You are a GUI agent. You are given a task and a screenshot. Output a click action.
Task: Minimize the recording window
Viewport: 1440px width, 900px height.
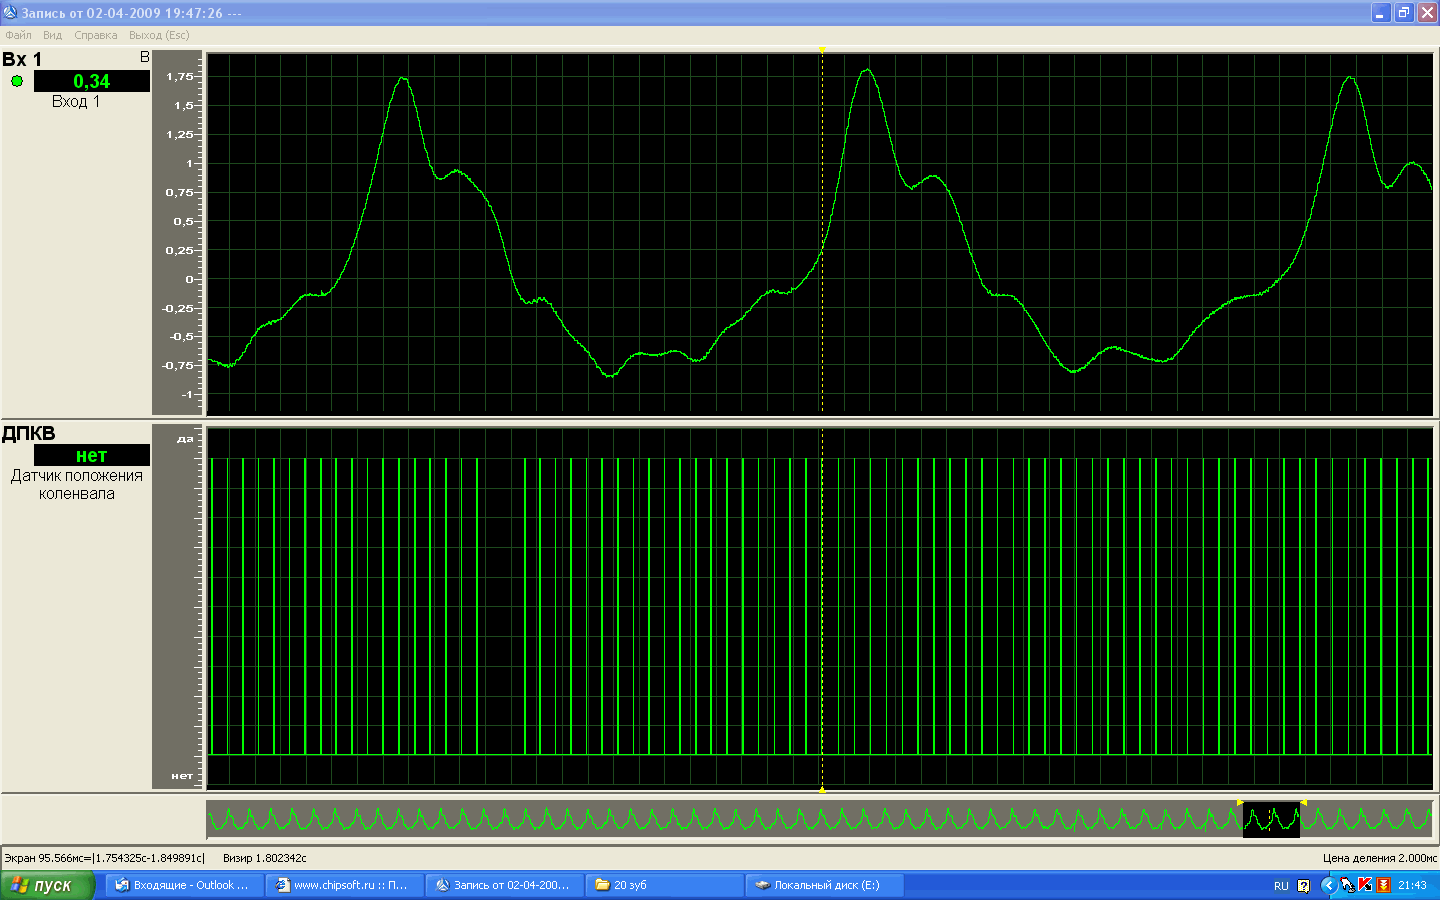pos(1381,12)
